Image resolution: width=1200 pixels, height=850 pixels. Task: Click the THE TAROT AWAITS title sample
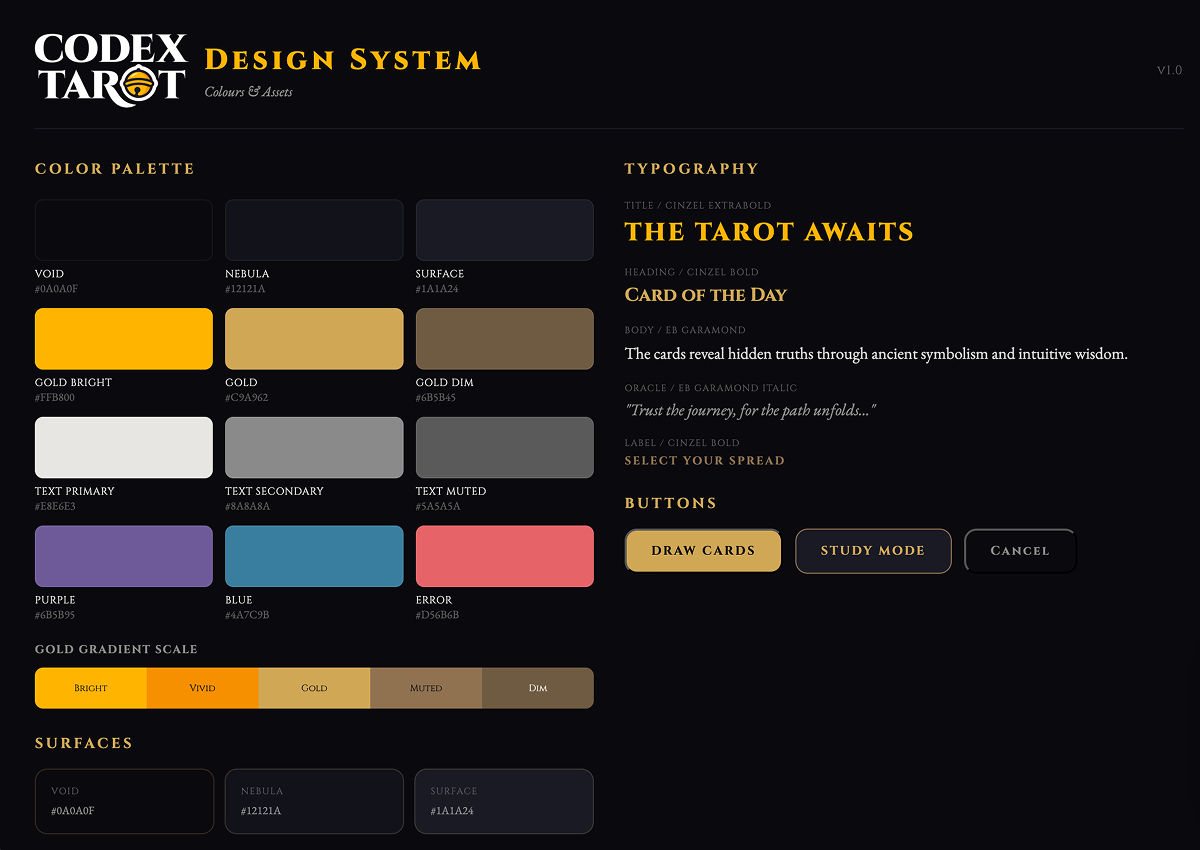pyautogui.click(x=768, y=231)
